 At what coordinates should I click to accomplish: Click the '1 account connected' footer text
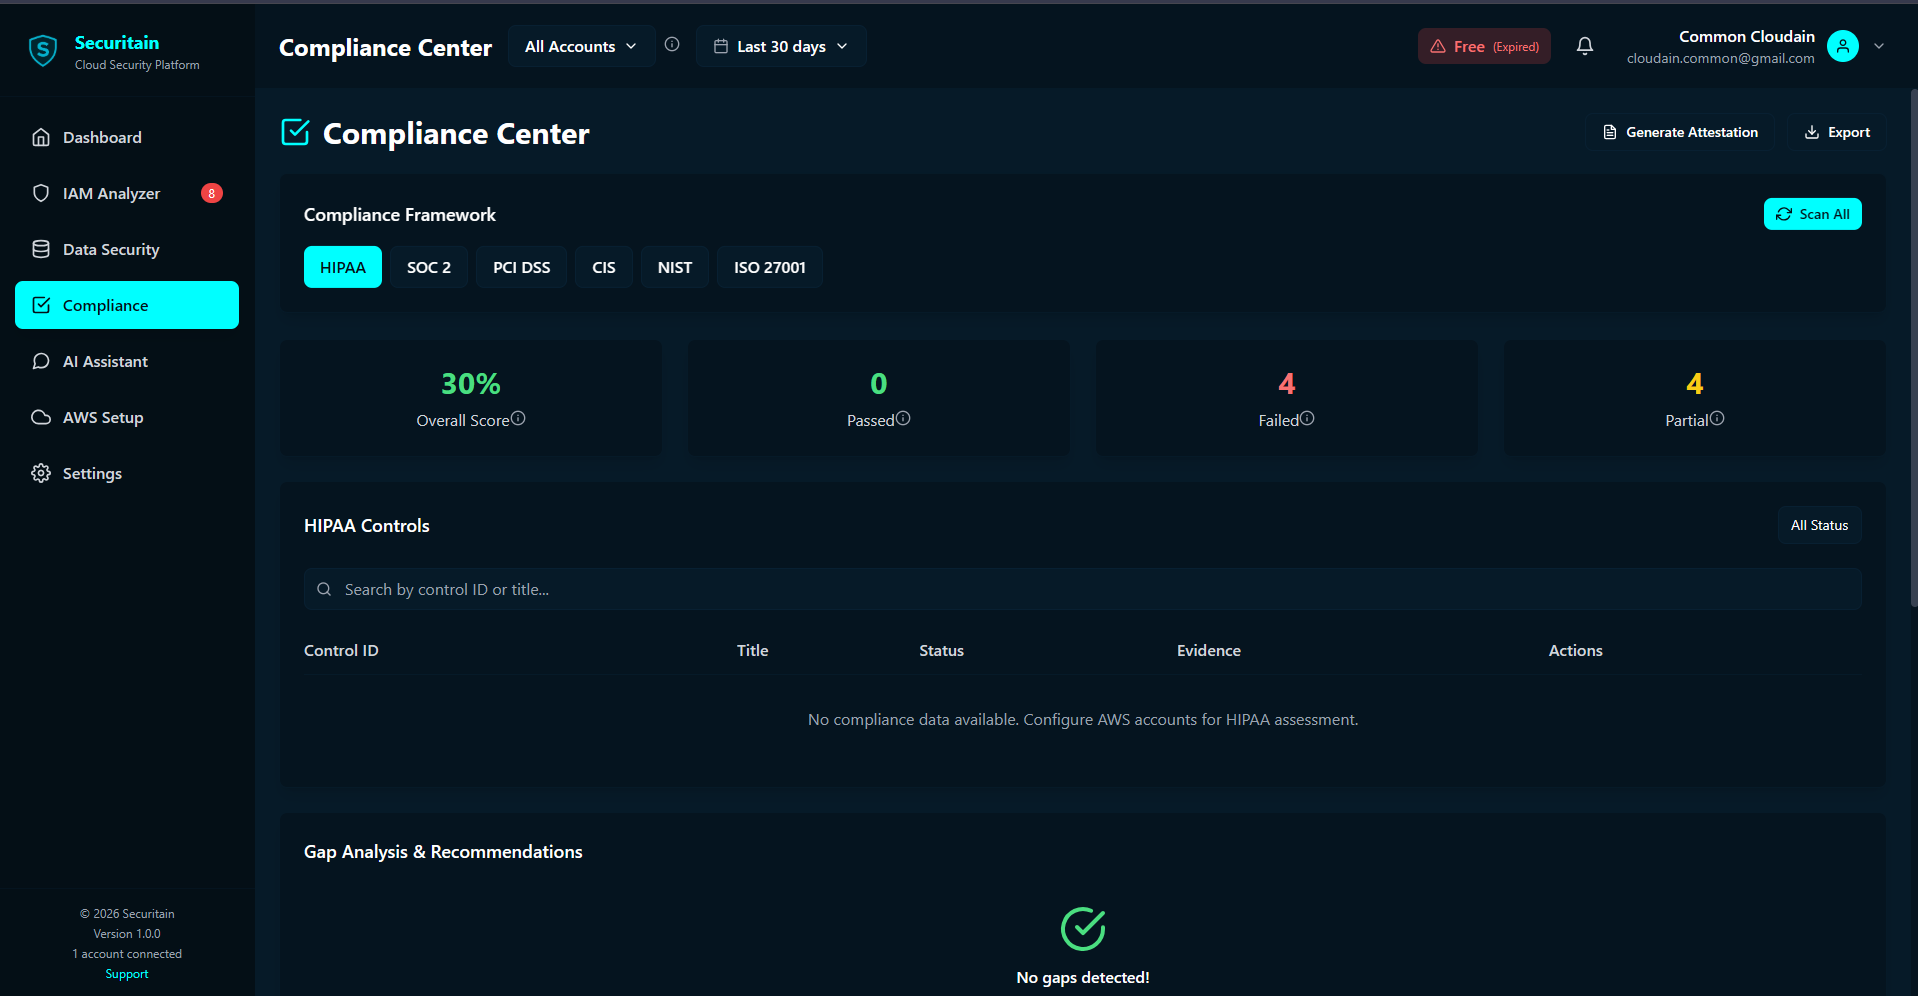pos(127,954)
